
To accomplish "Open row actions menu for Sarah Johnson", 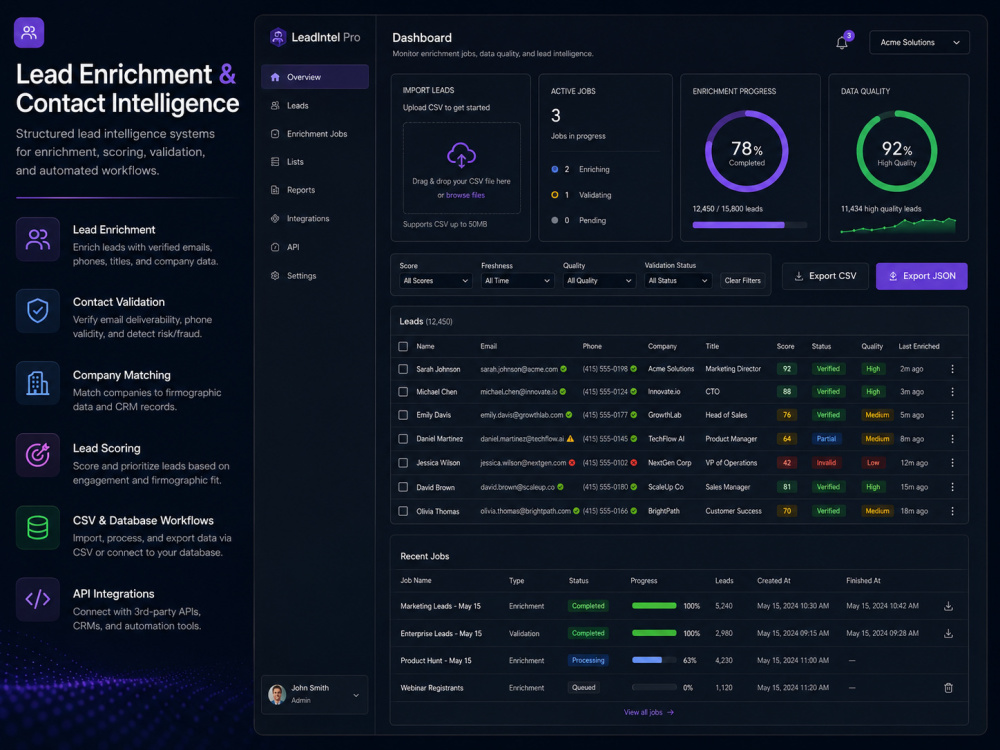I will (x=952, y=369).
